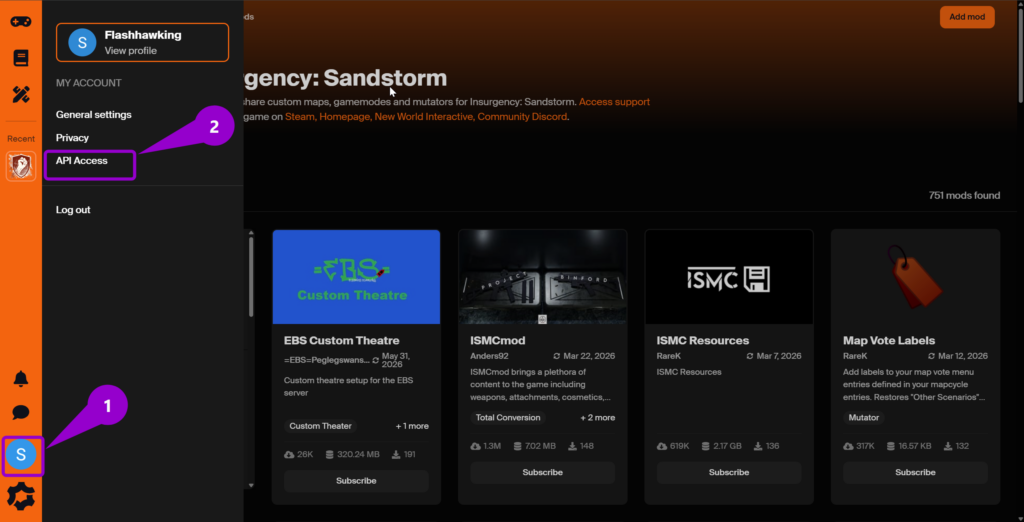The width and height of the screenshot is (1024, 522).
Task: Click the 2.17 GB size on ISMC Resources
Action: (721, 446)
